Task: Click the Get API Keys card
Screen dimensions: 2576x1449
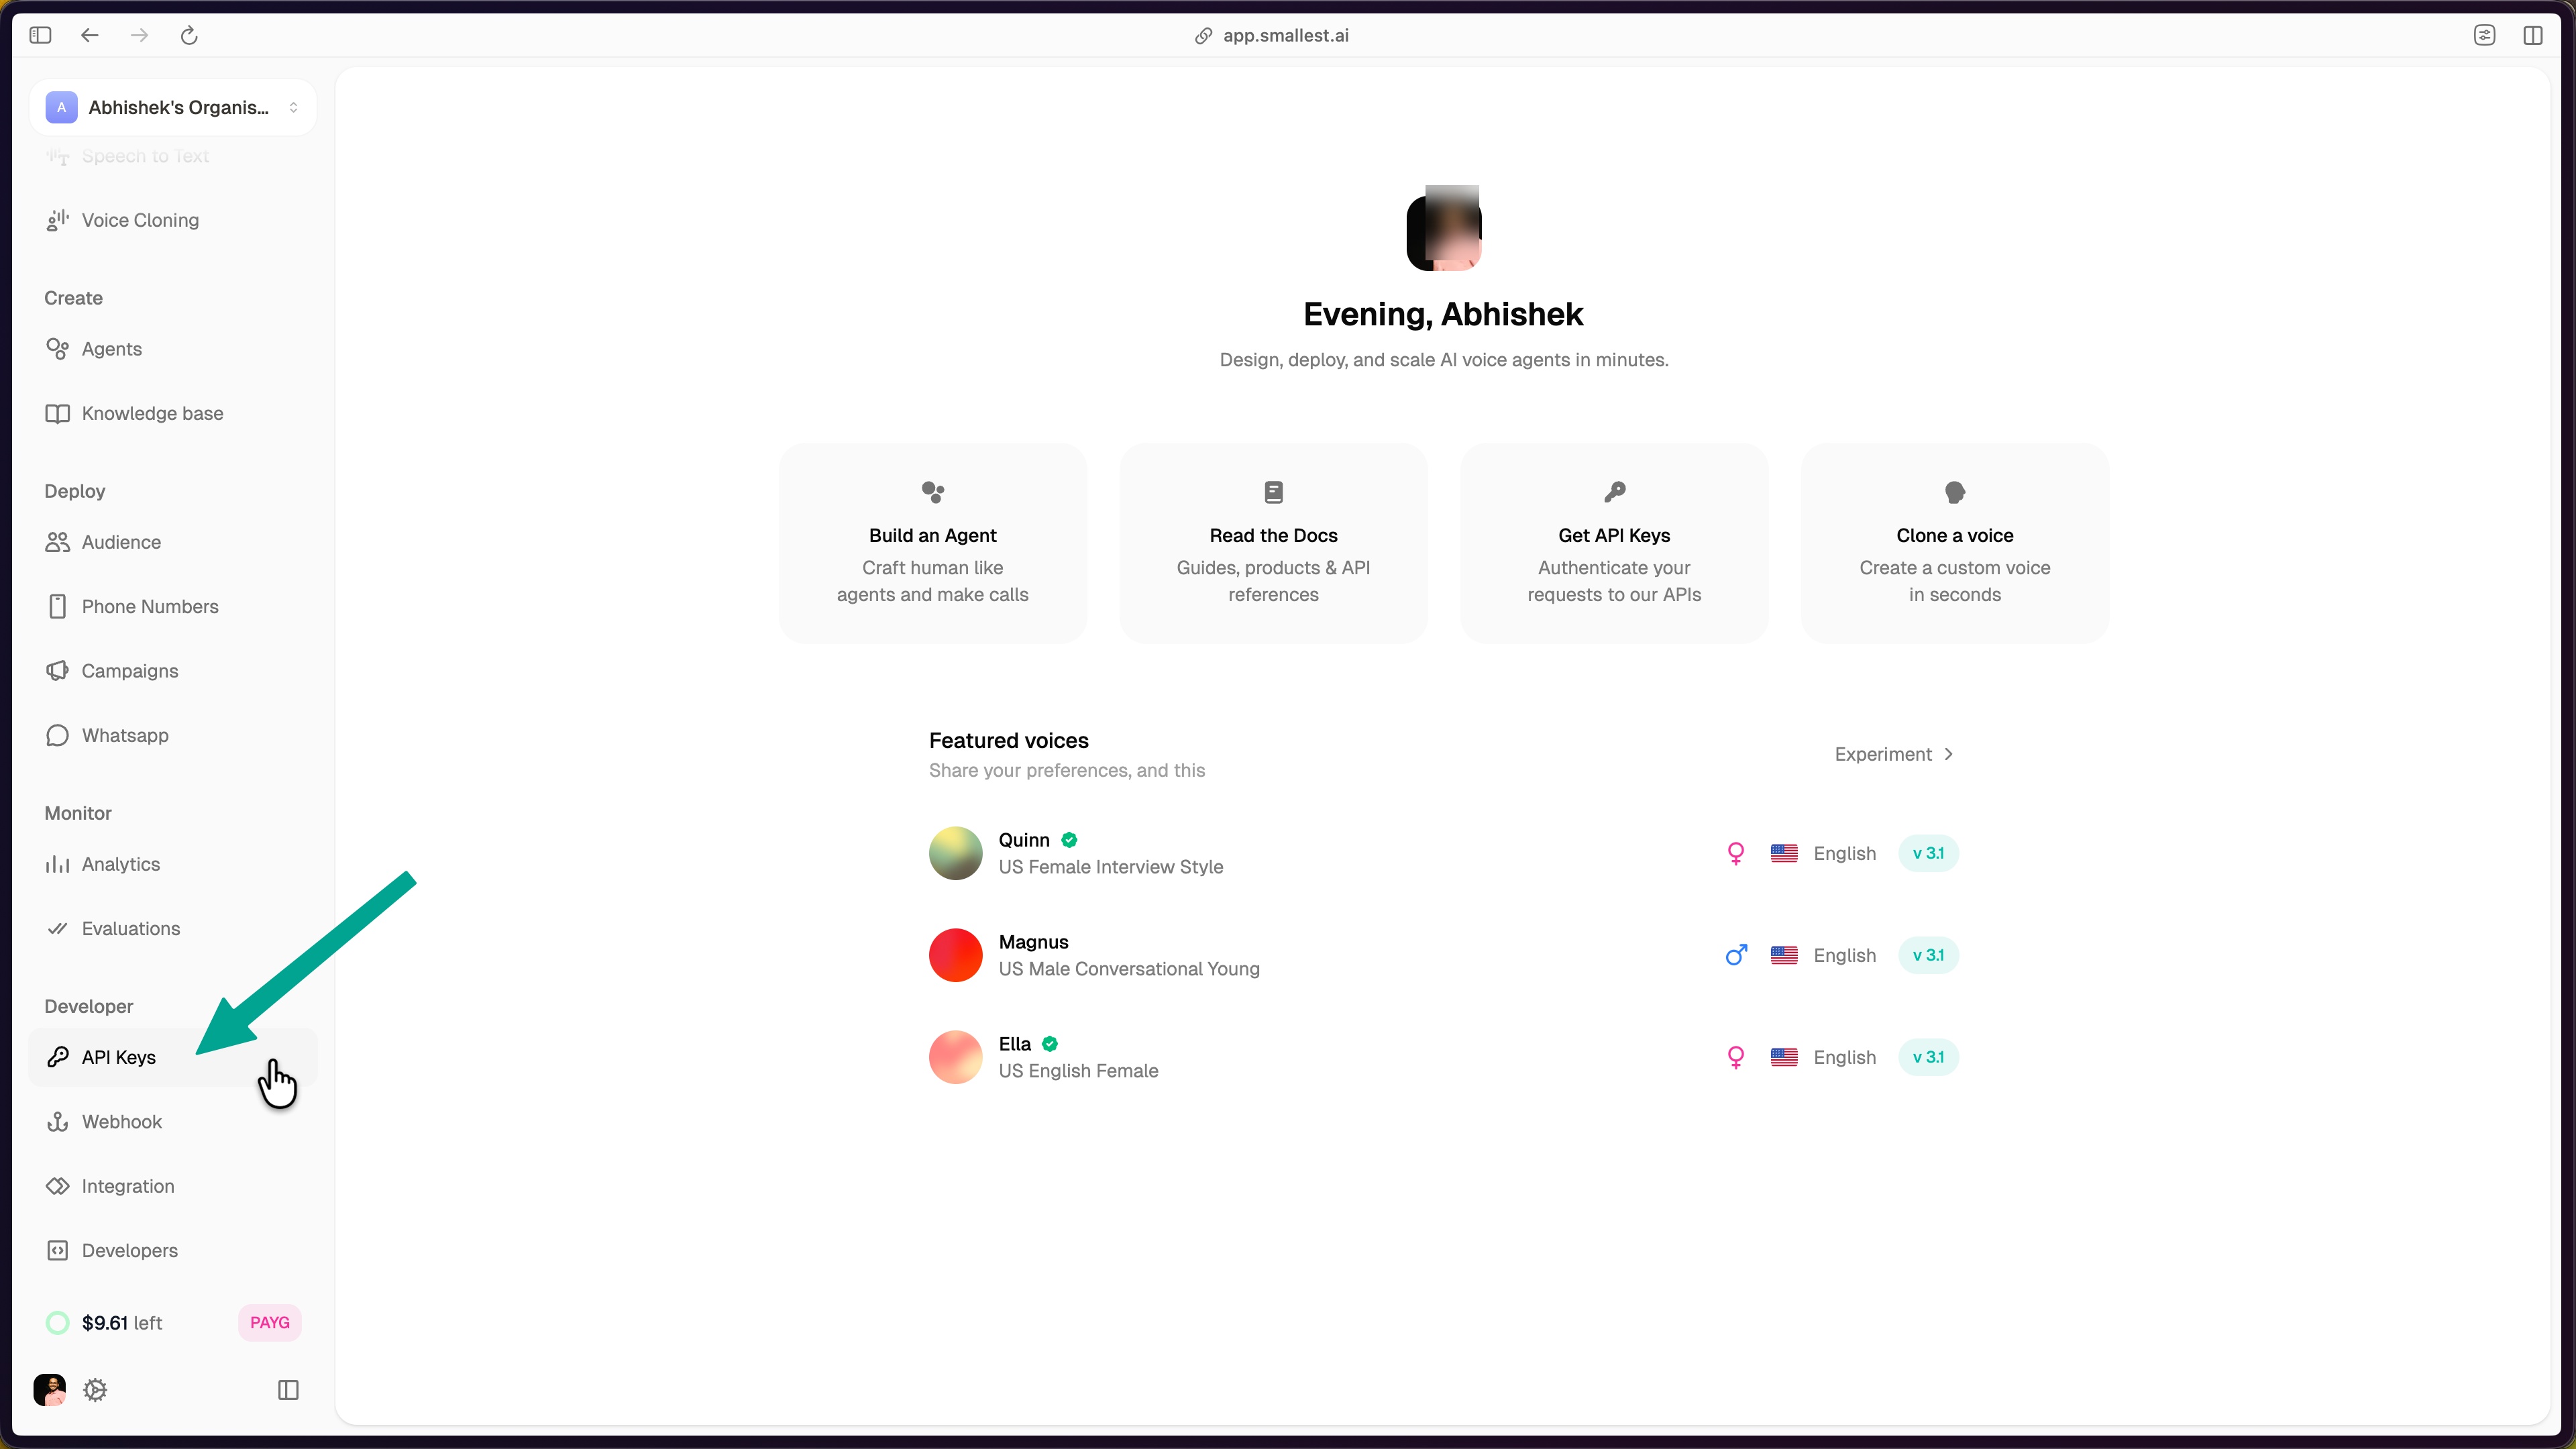Action: (x=1613, y=543)
